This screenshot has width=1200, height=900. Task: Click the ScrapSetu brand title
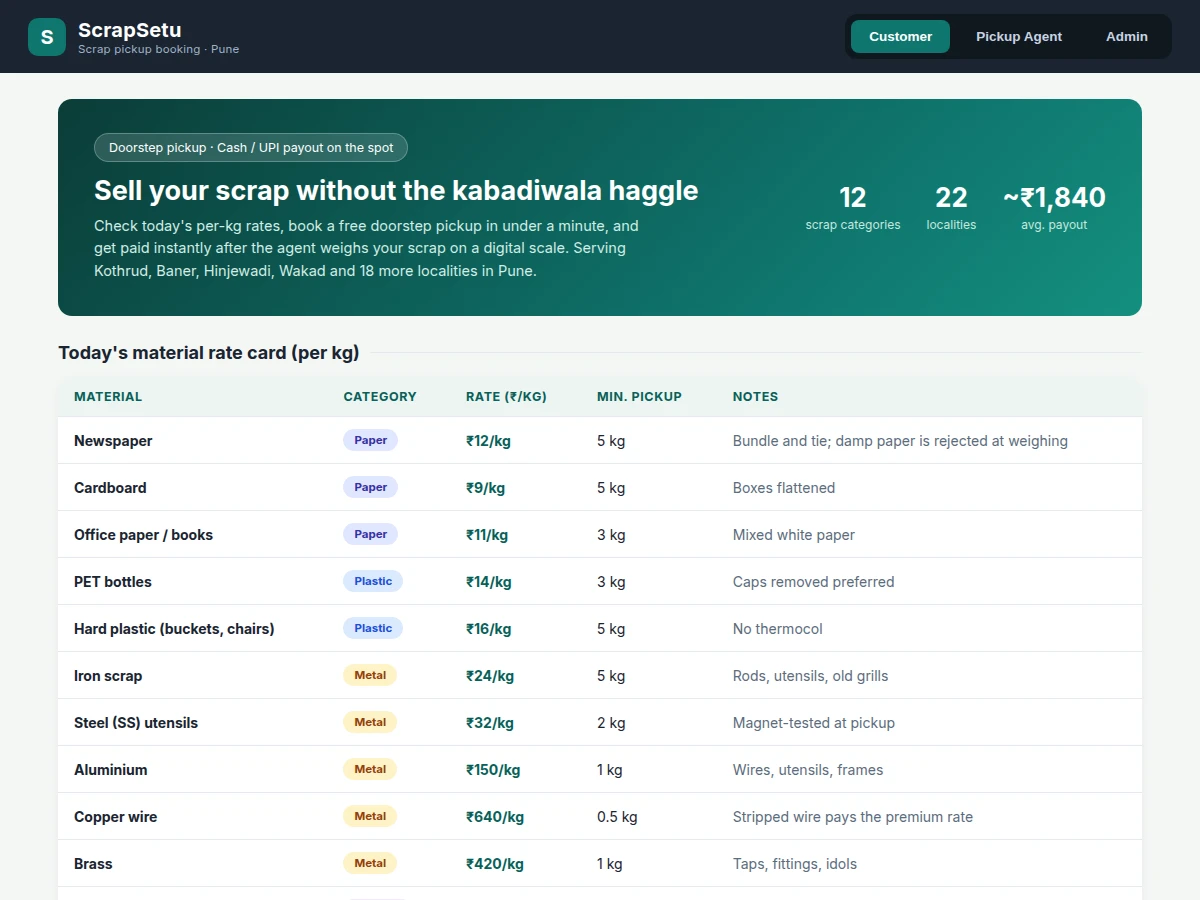click(130, 30)
